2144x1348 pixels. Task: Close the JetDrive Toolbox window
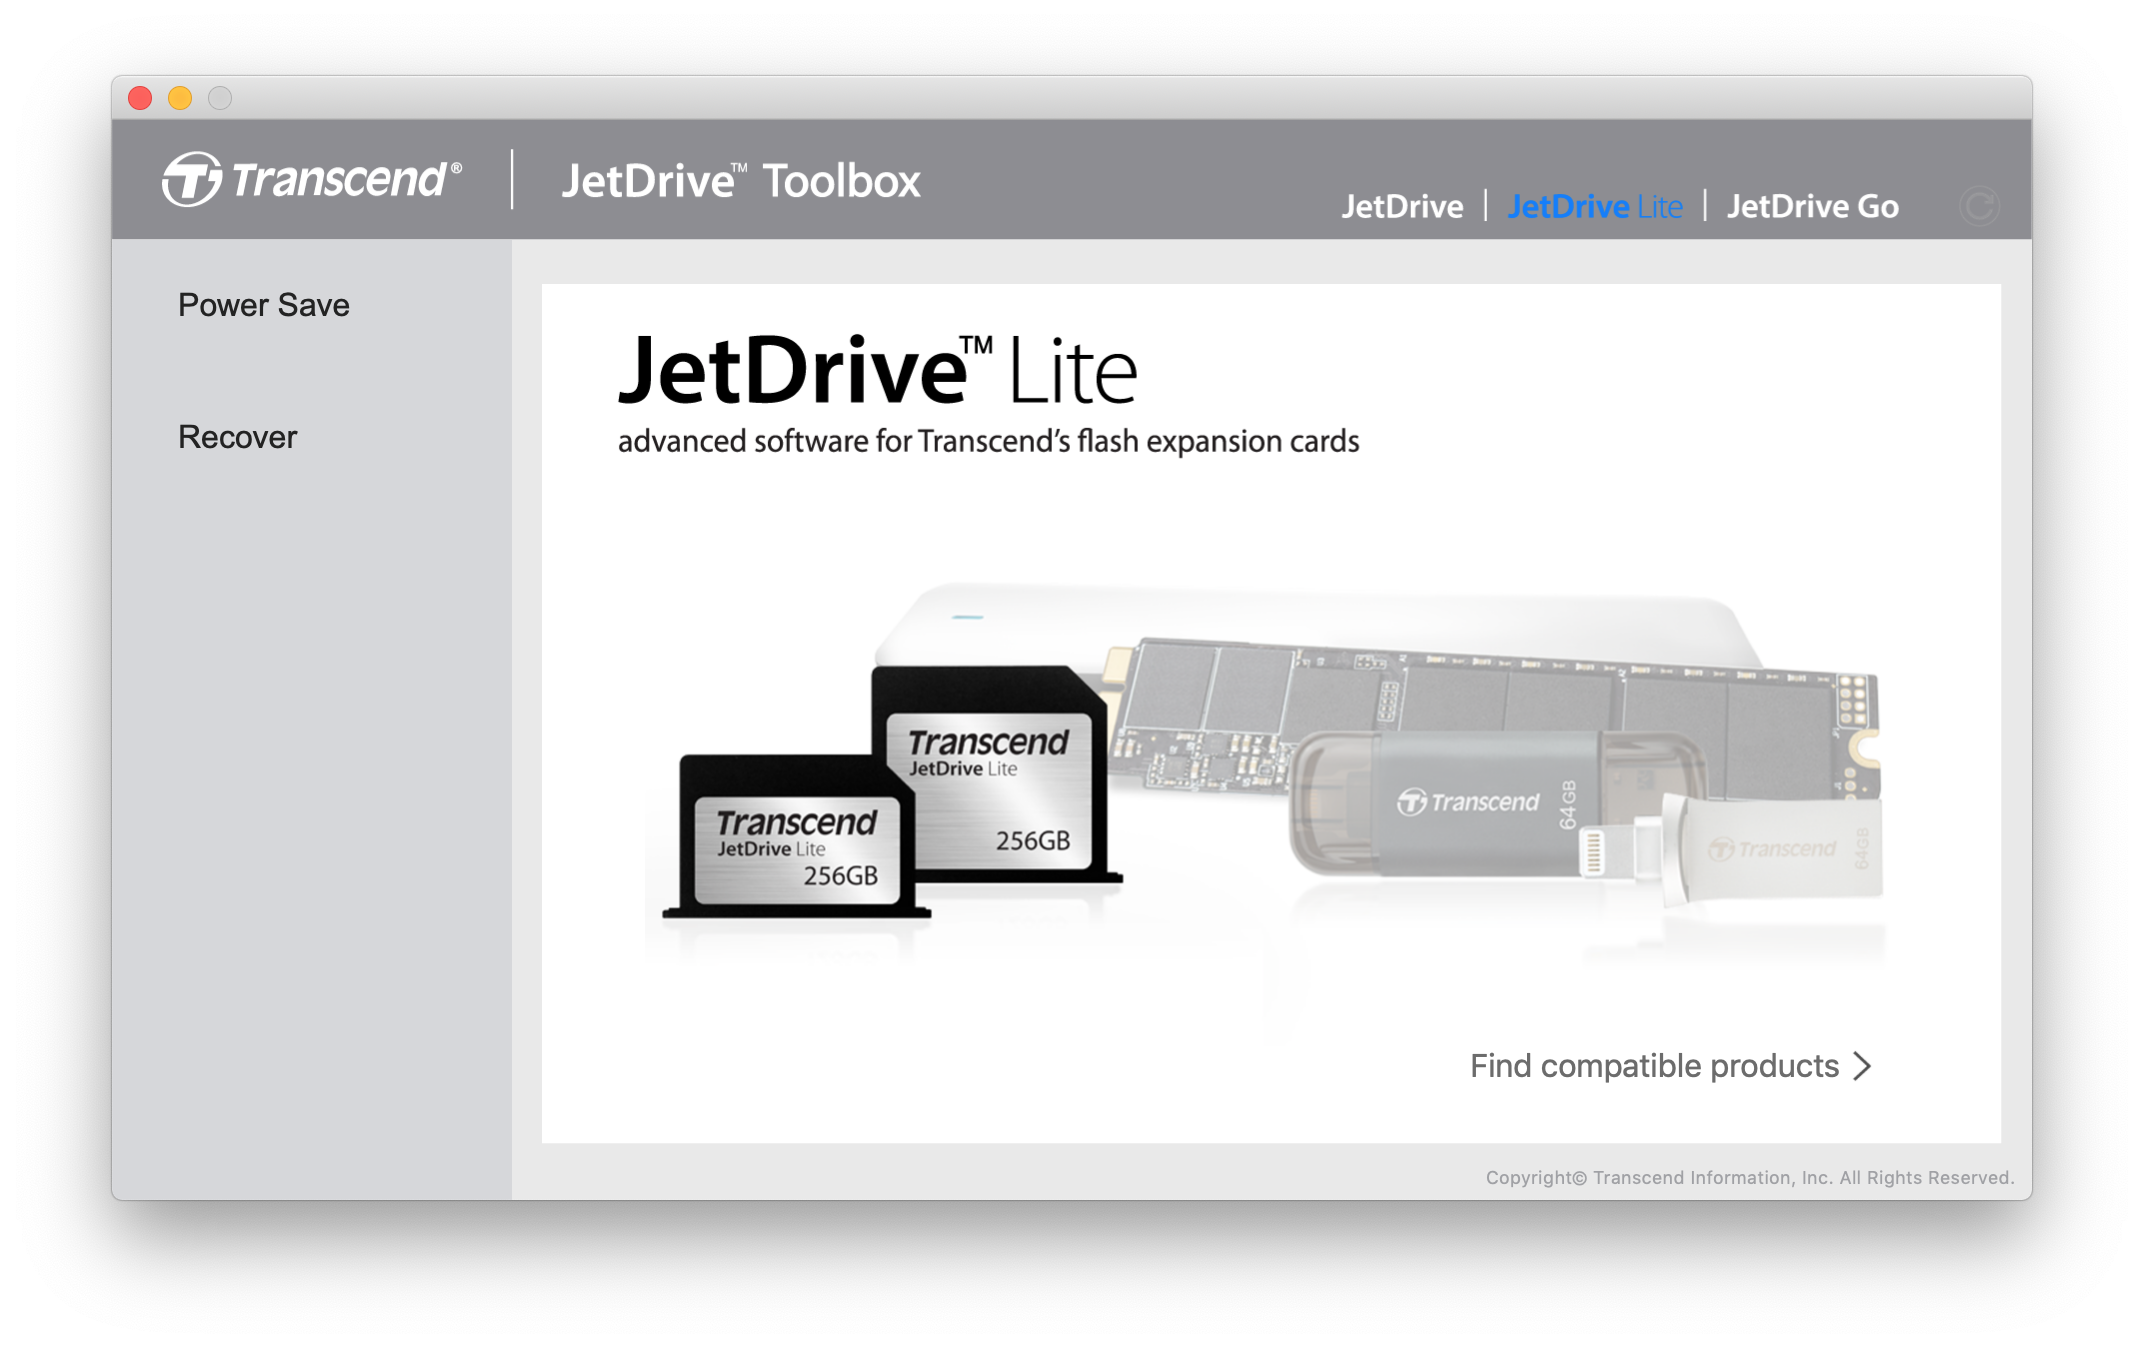click(x=140, y=98)
